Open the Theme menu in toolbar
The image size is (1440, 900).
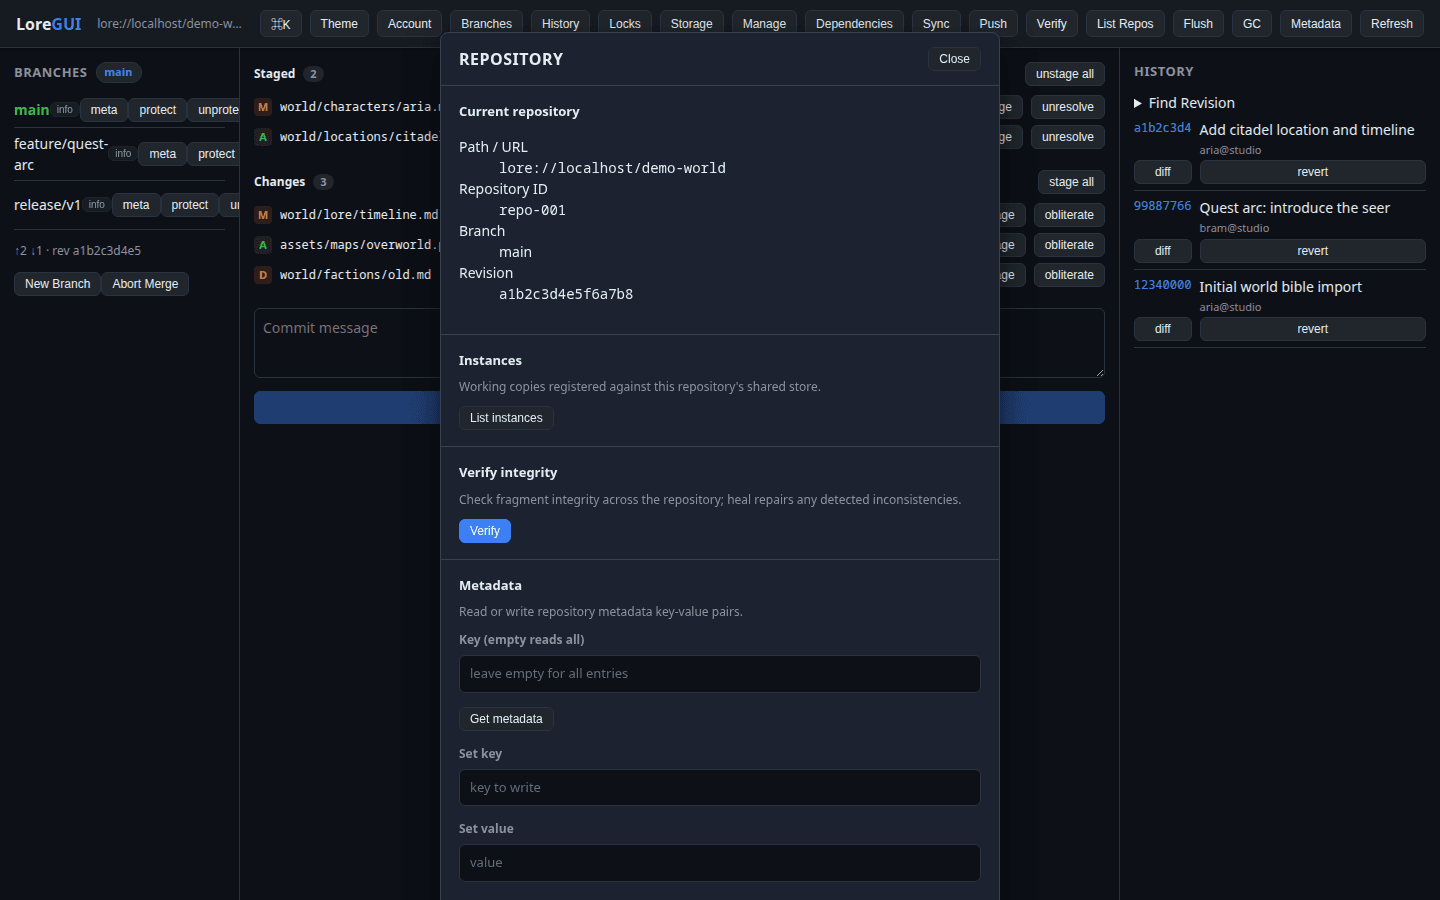coord(339,24)
